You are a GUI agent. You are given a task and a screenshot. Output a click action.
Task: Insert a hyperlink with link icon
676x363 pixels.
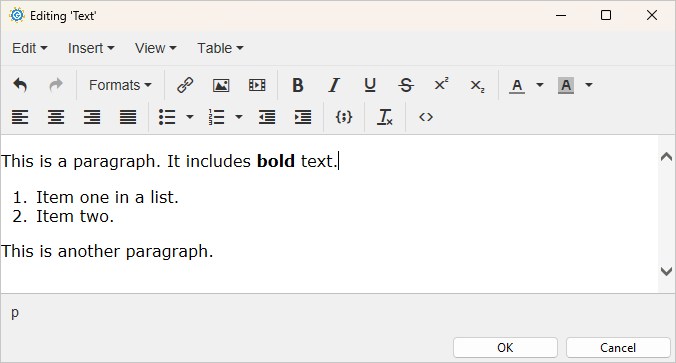pyautogui.click(x=185, y=85)
